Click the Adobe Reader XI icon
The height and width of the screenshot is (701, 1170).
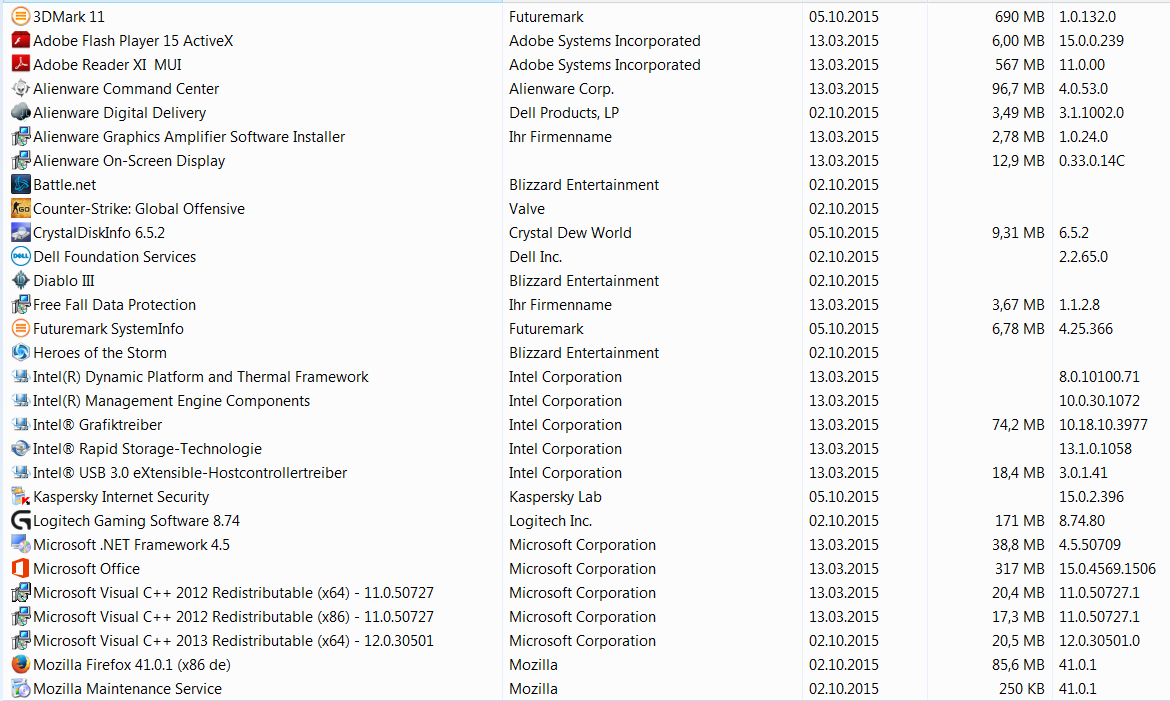(x=20, y=65)
